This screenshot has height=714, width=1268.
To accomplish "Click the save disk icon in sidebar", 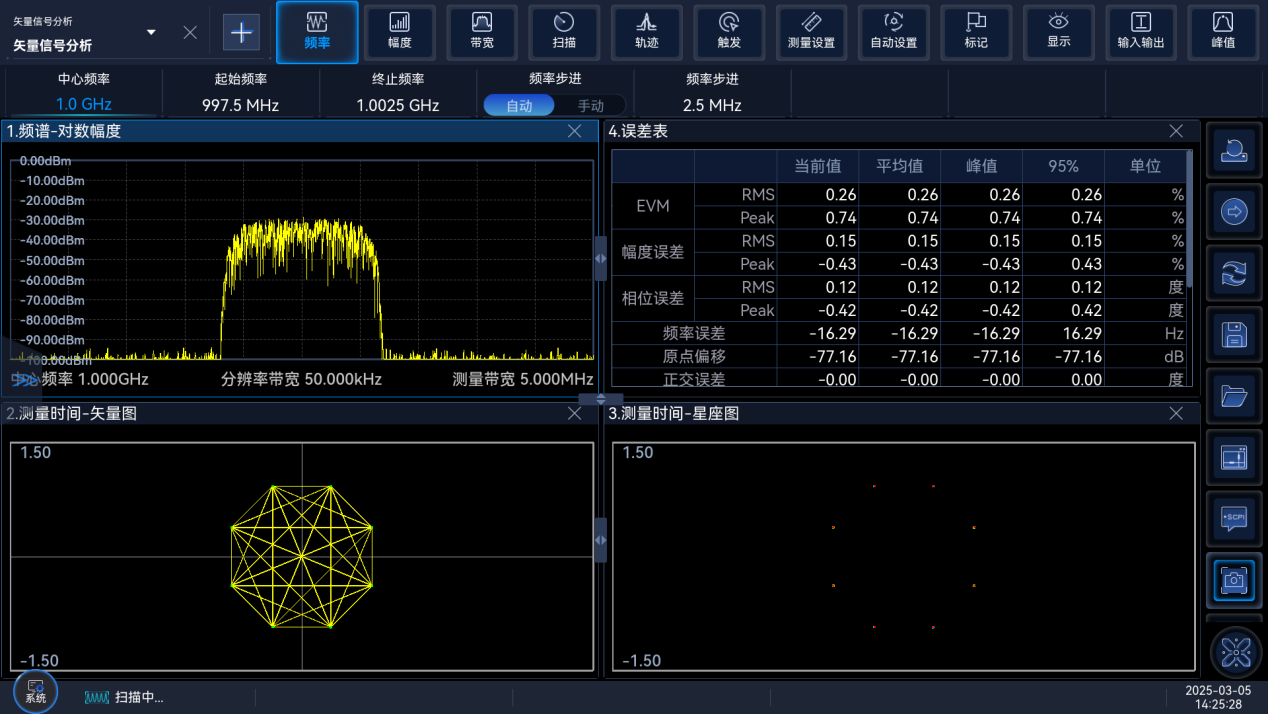I will tap(1235, 335).
